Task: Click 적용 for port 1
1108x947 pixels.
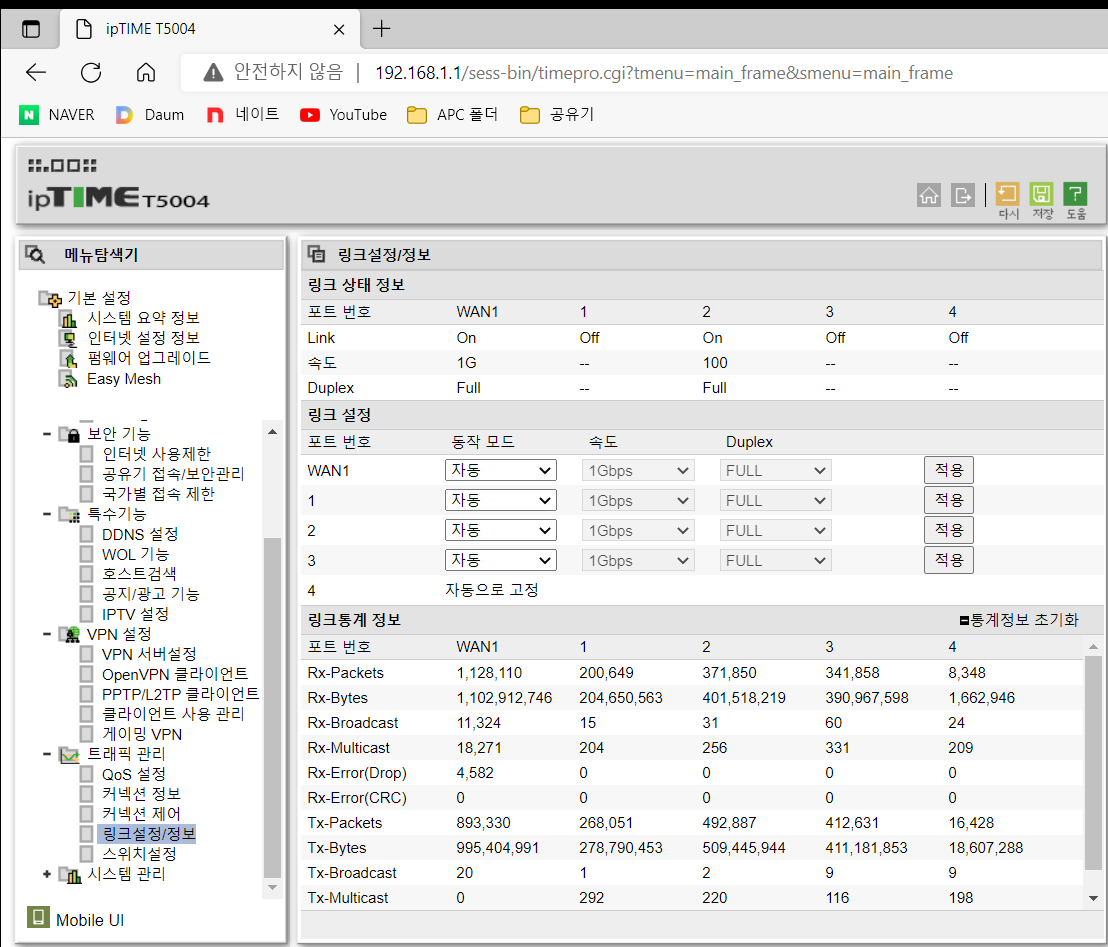Action: point(948,500)
